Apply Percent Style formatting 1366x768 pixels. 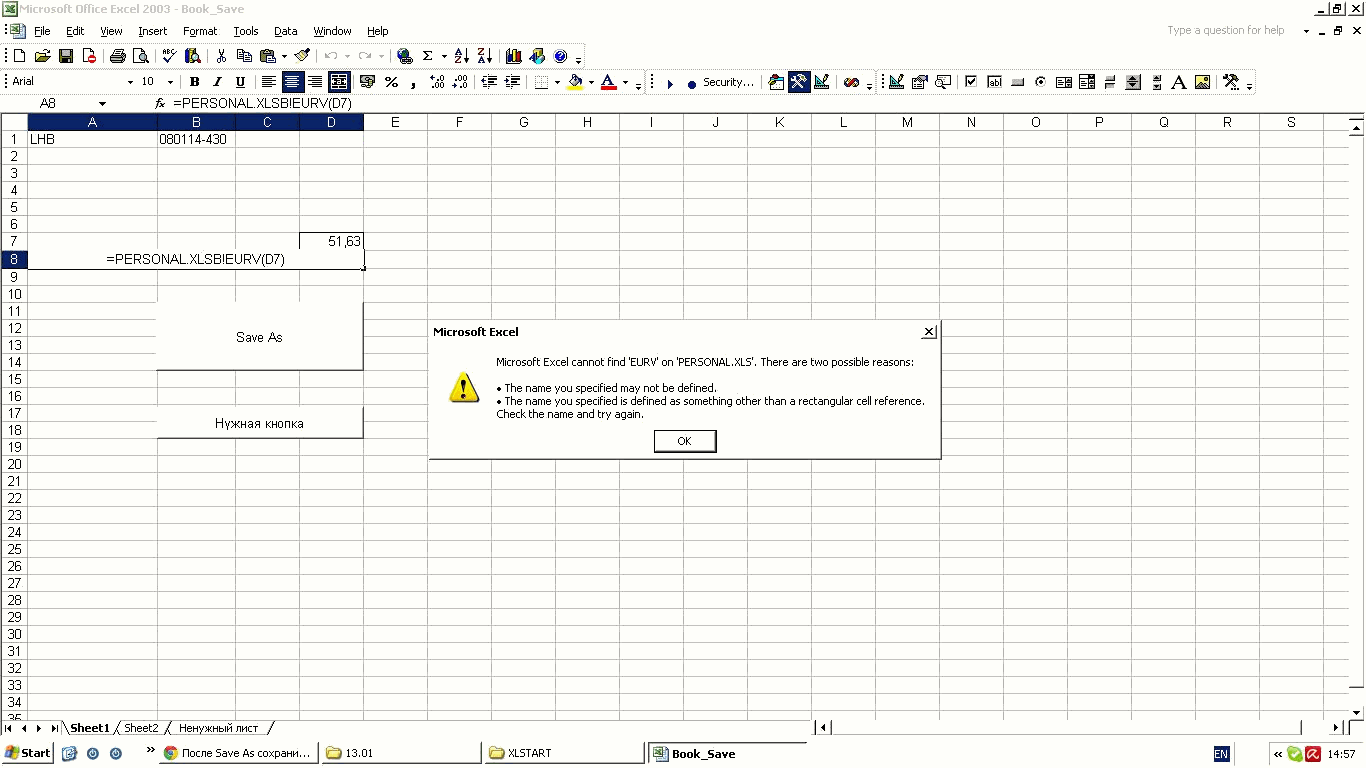coord(391,82)
